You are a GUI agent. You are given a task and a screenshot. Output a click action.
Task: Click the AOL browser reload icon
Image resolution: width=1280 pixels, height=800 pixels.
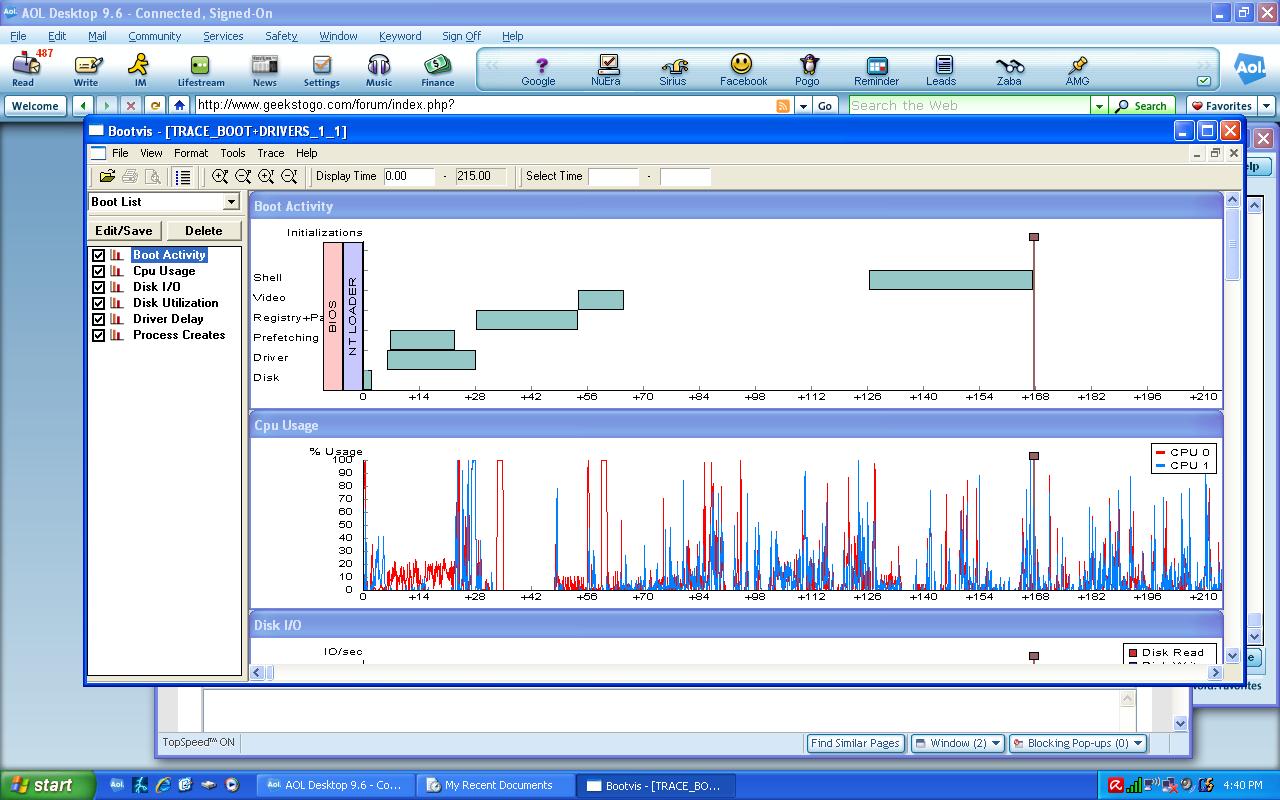tap(155, 105)
